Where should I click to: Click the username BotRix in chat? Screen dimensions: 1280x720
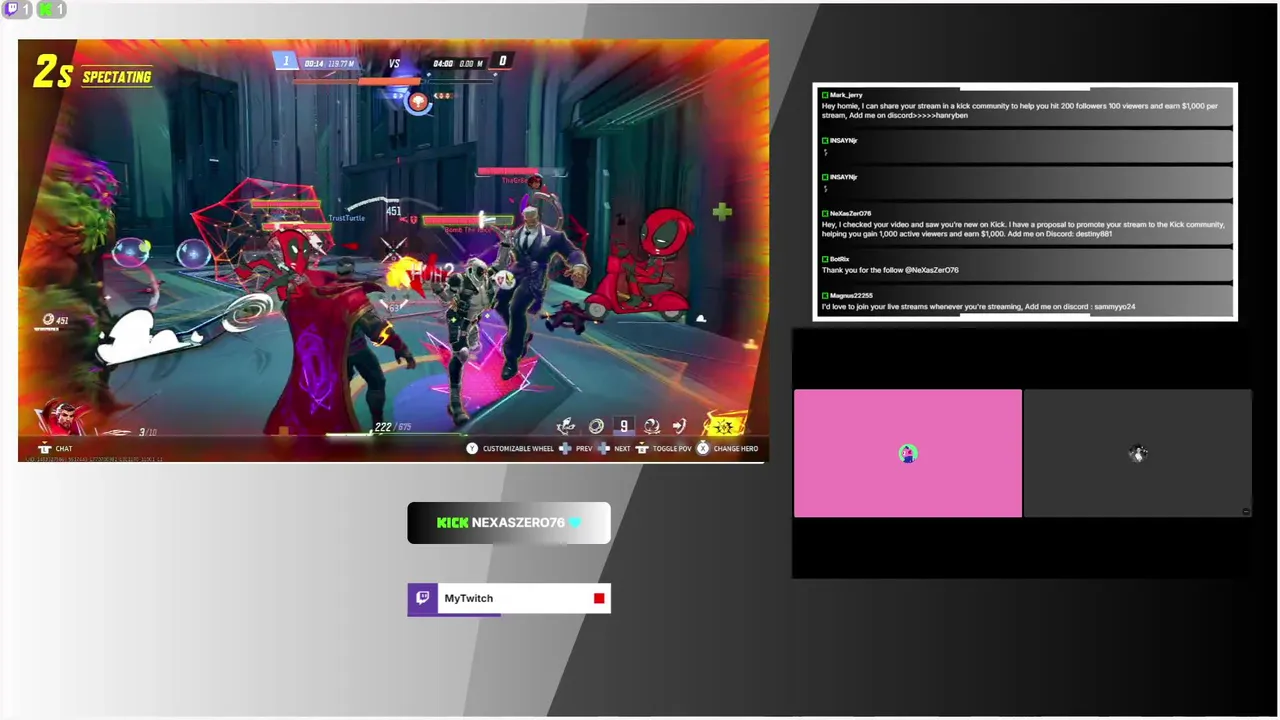[839, 259]
